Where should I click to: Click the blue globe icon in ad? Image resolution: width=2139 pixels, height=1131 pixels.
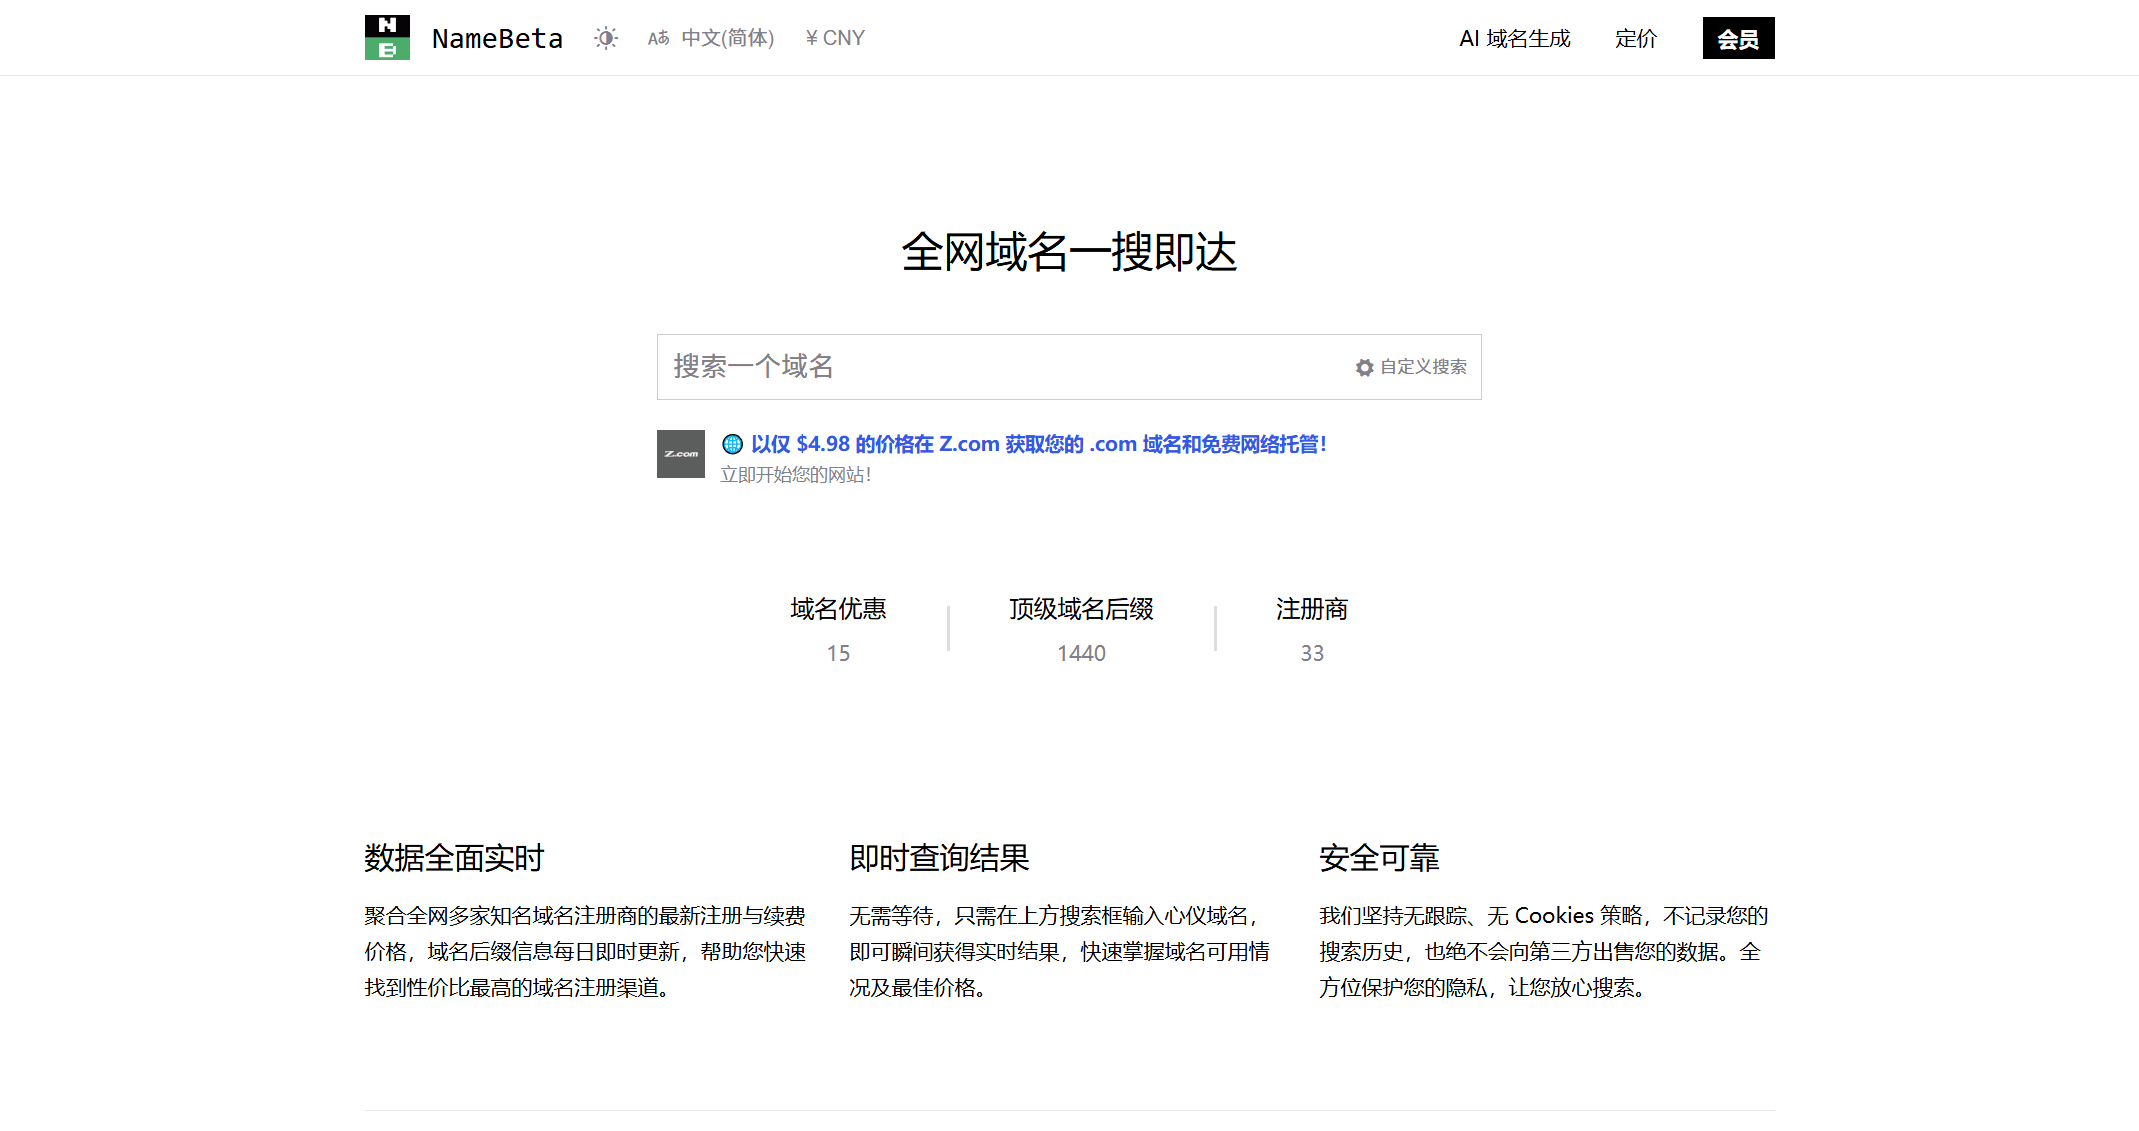coord(732,444)
